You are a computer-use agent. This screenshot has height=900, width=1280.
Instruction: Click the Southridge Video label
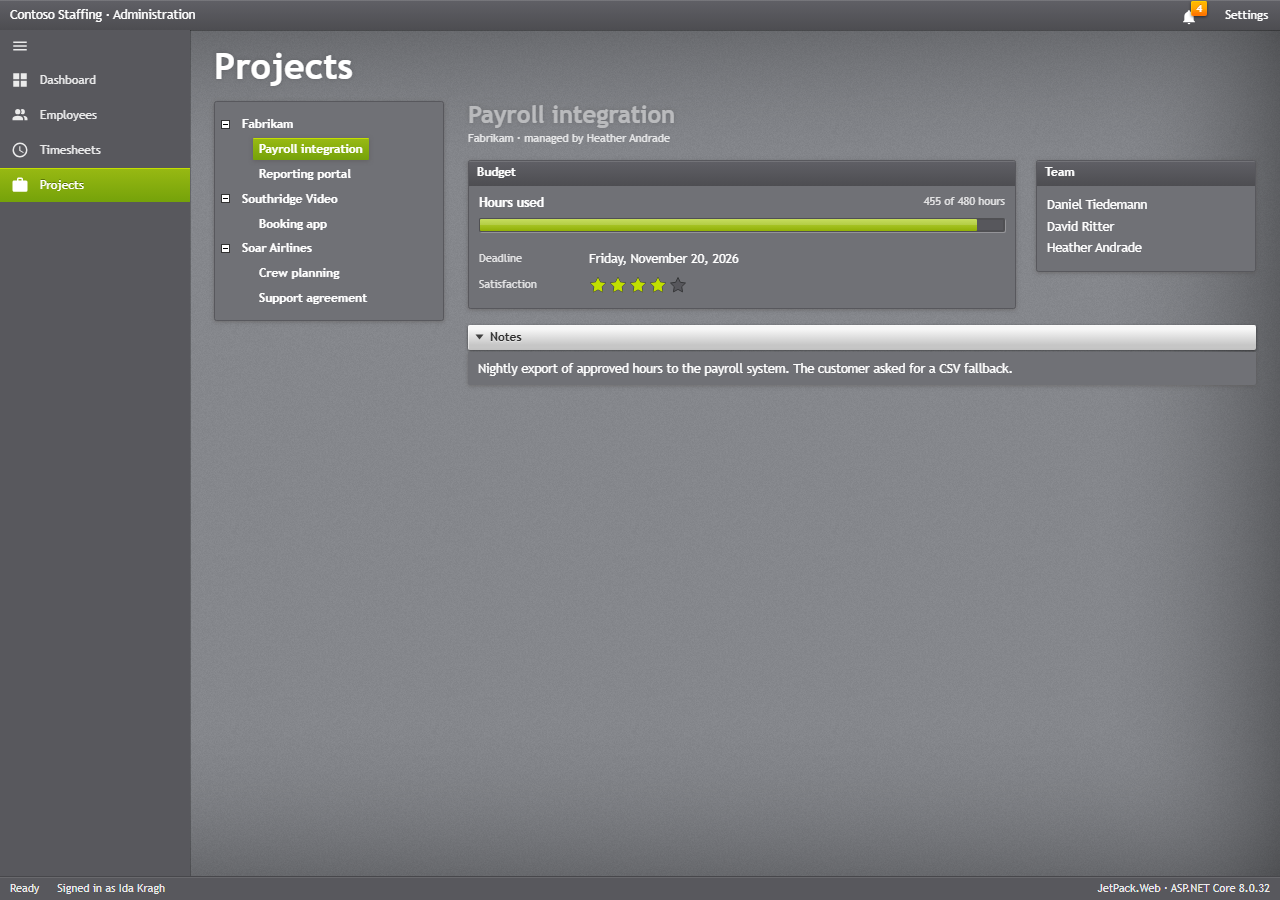coord(290,199)
